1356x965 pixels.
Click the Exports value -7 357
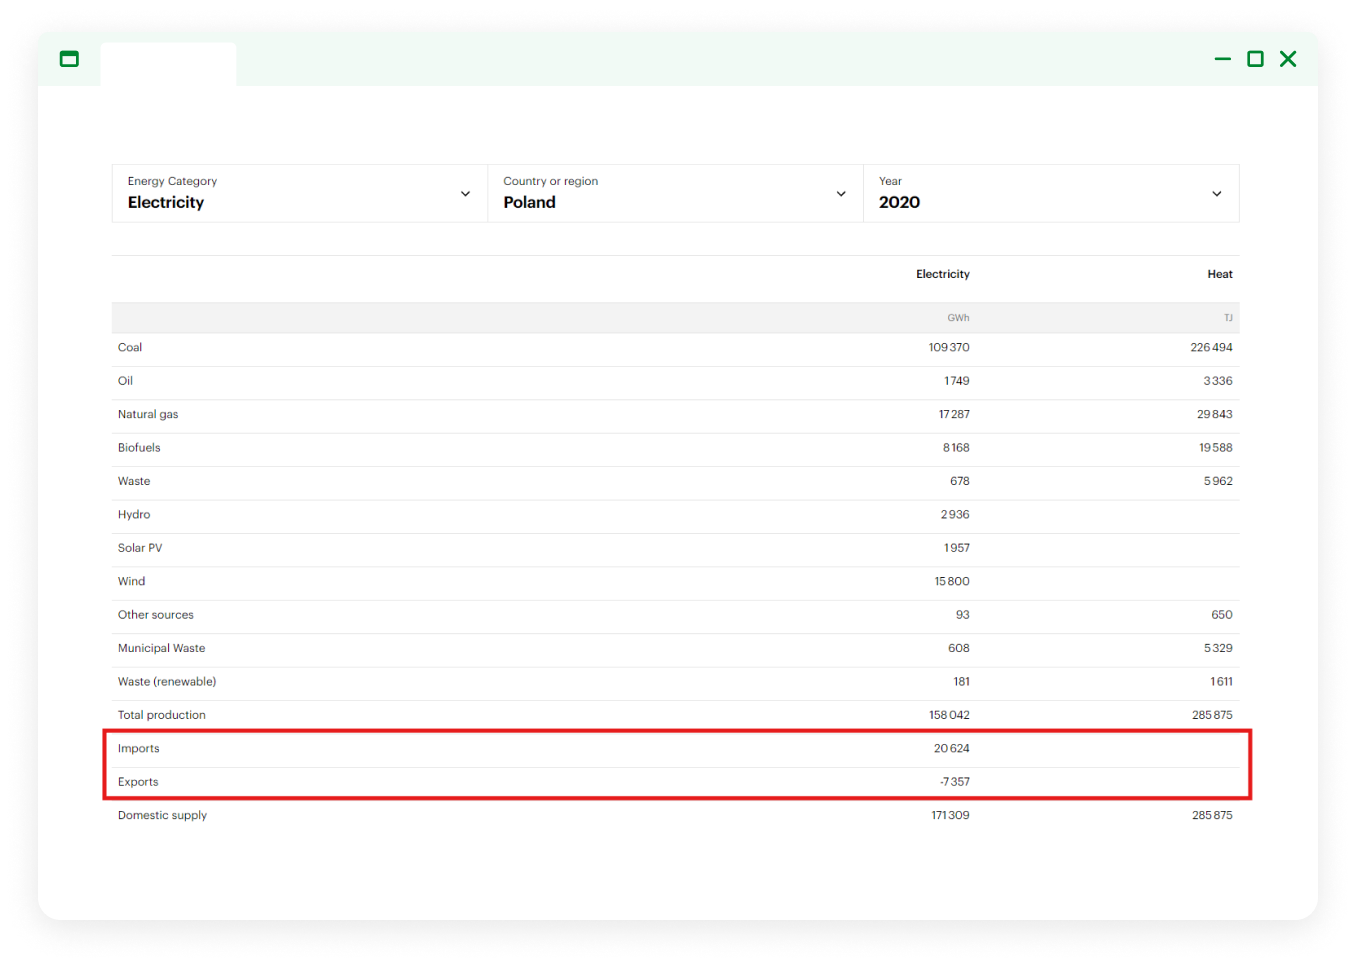point(955,782)
